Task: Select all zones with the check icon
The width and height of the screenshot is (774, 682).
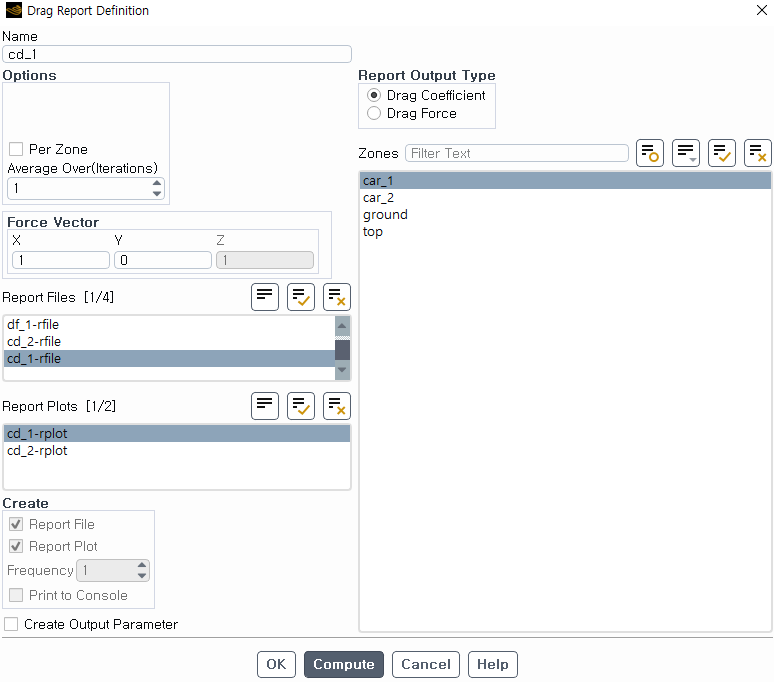Action: 722,153
